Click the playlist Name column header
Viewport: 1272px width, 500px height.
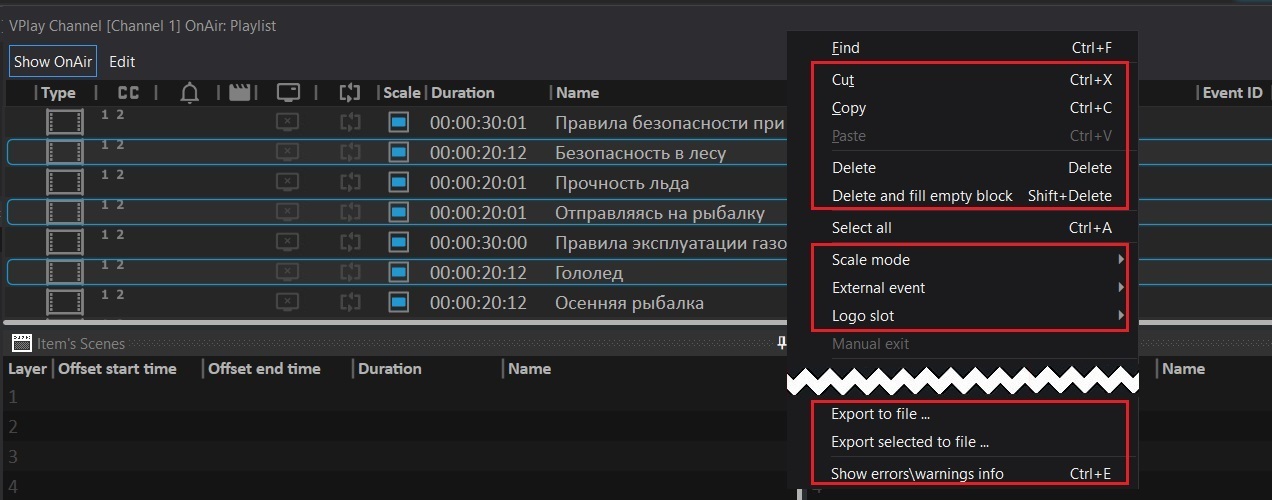577,93
